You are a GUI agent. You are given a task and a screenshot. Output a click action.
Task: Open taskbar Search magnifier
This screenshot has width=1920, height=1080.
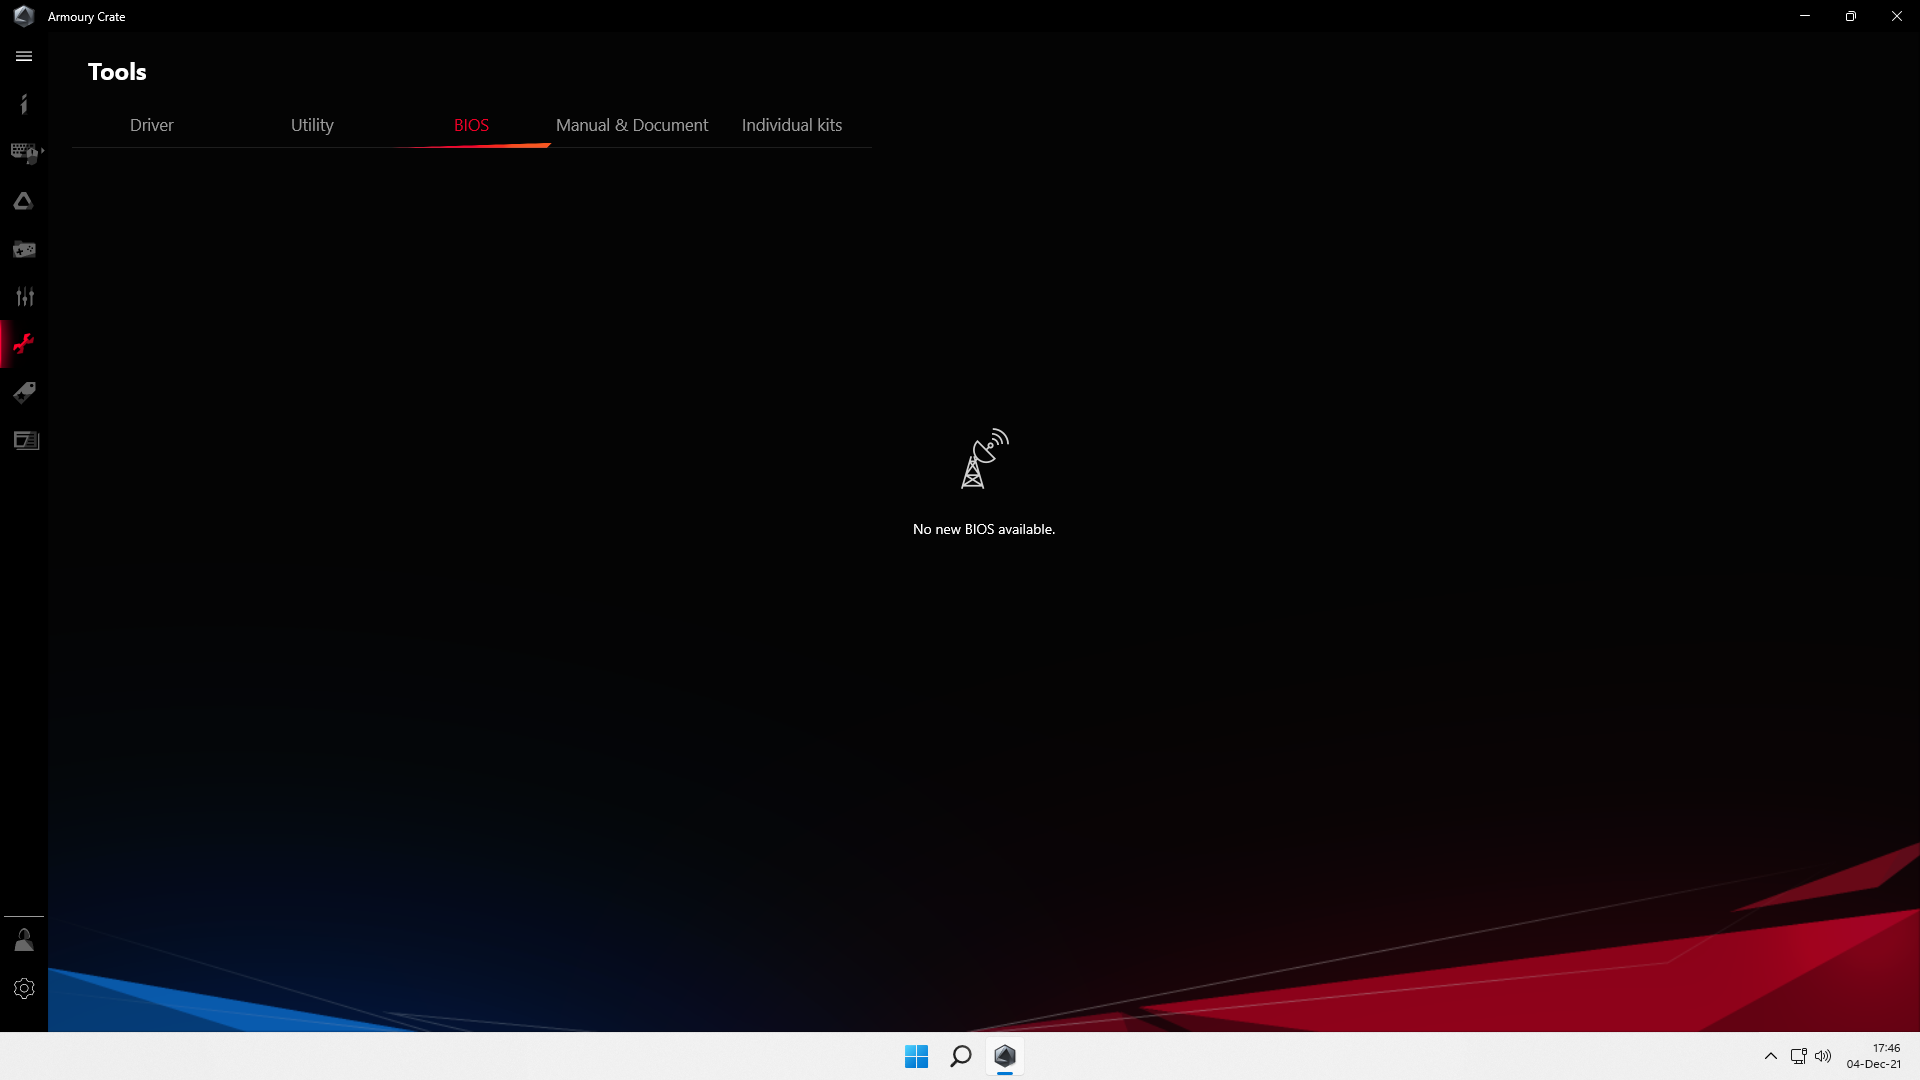960,1056
